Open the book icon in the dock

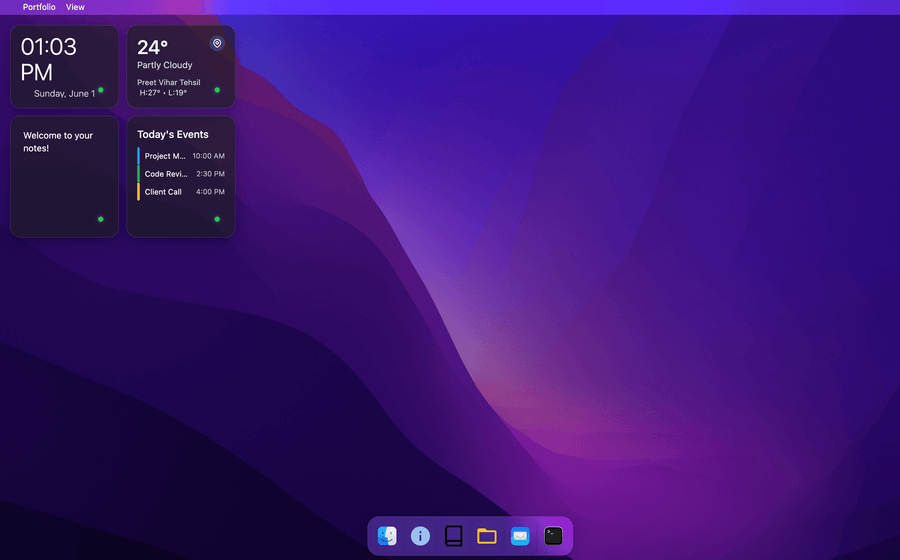[453, 536]
